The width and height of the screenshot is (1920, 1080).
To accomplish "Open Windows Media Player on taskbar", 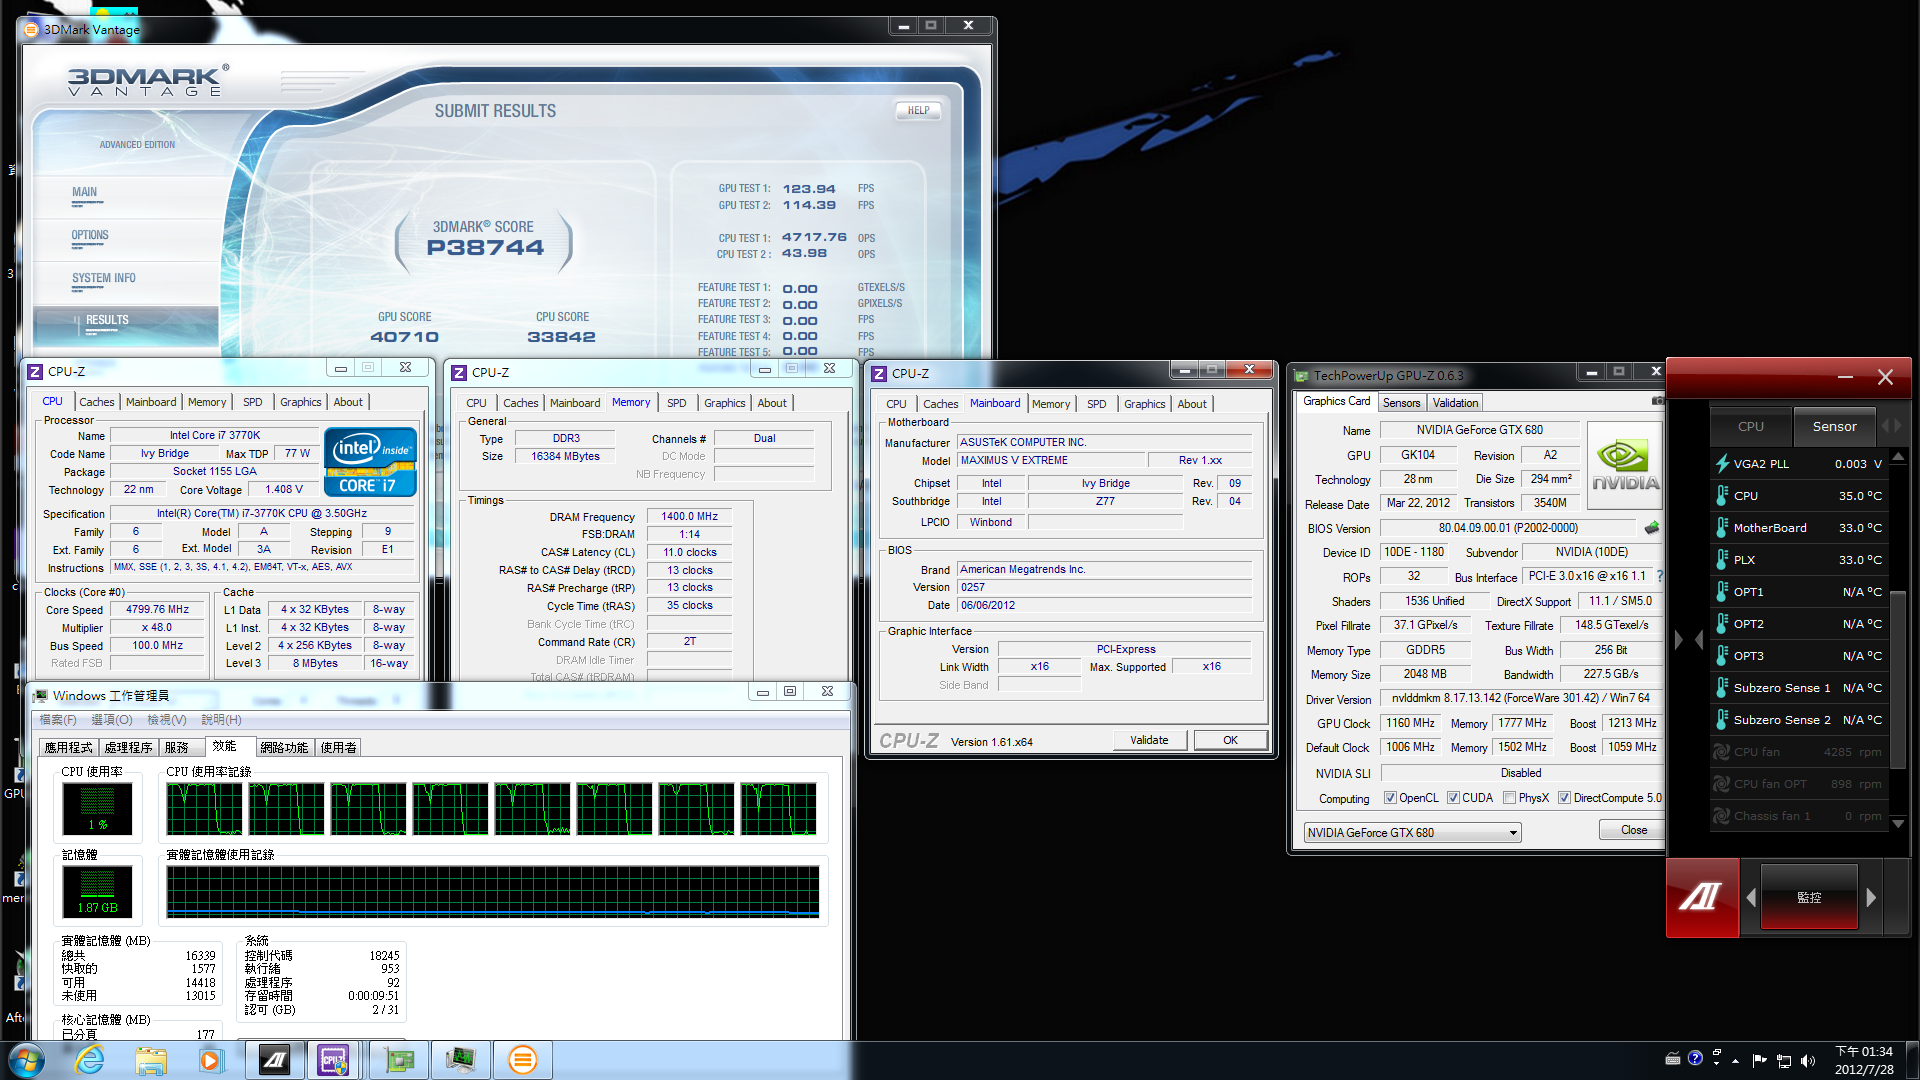I will (211, 1060).
